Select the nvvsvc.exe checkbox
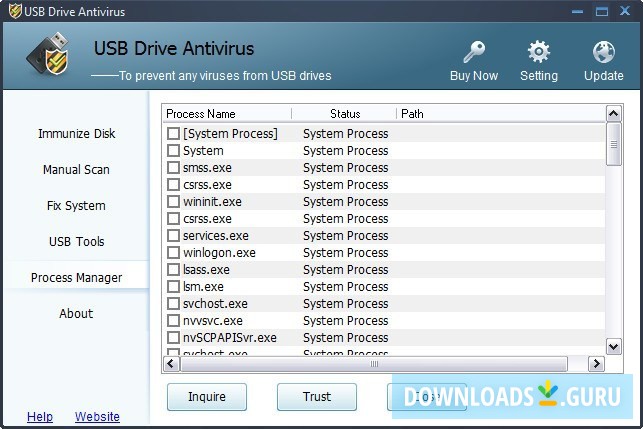Screen dimensions: 643x429 point(173,320)
